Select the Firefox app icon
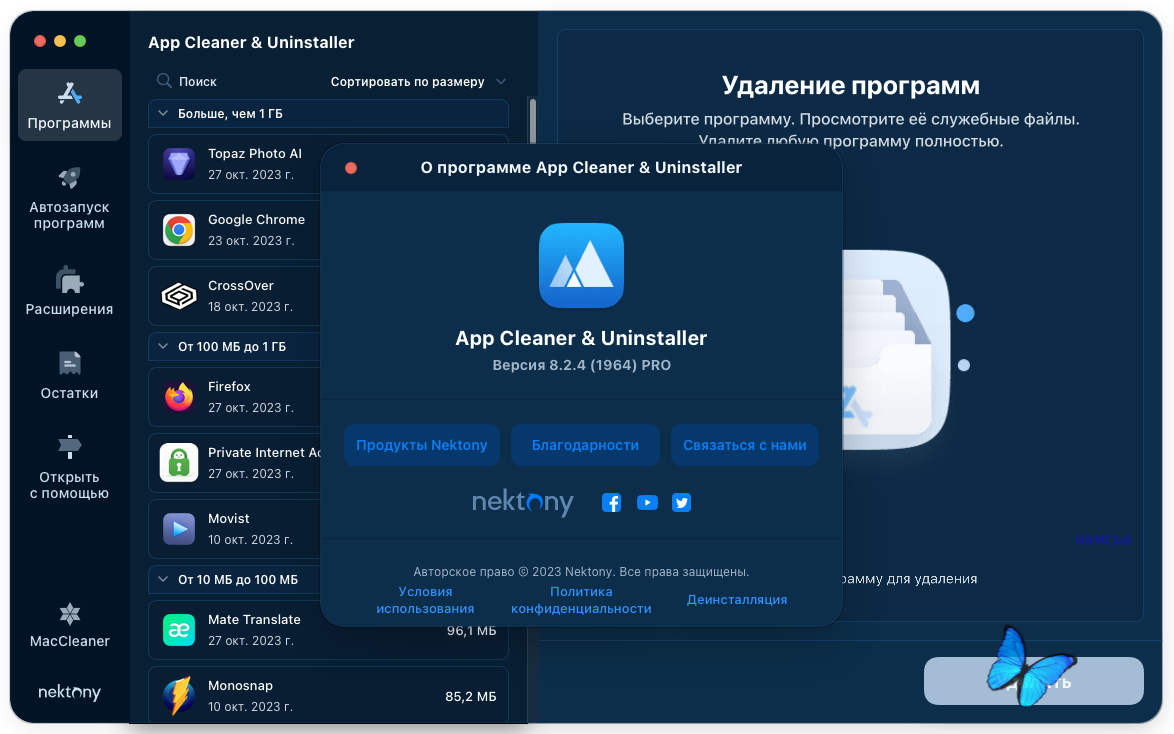1174x734 pixels. [179, 396]
